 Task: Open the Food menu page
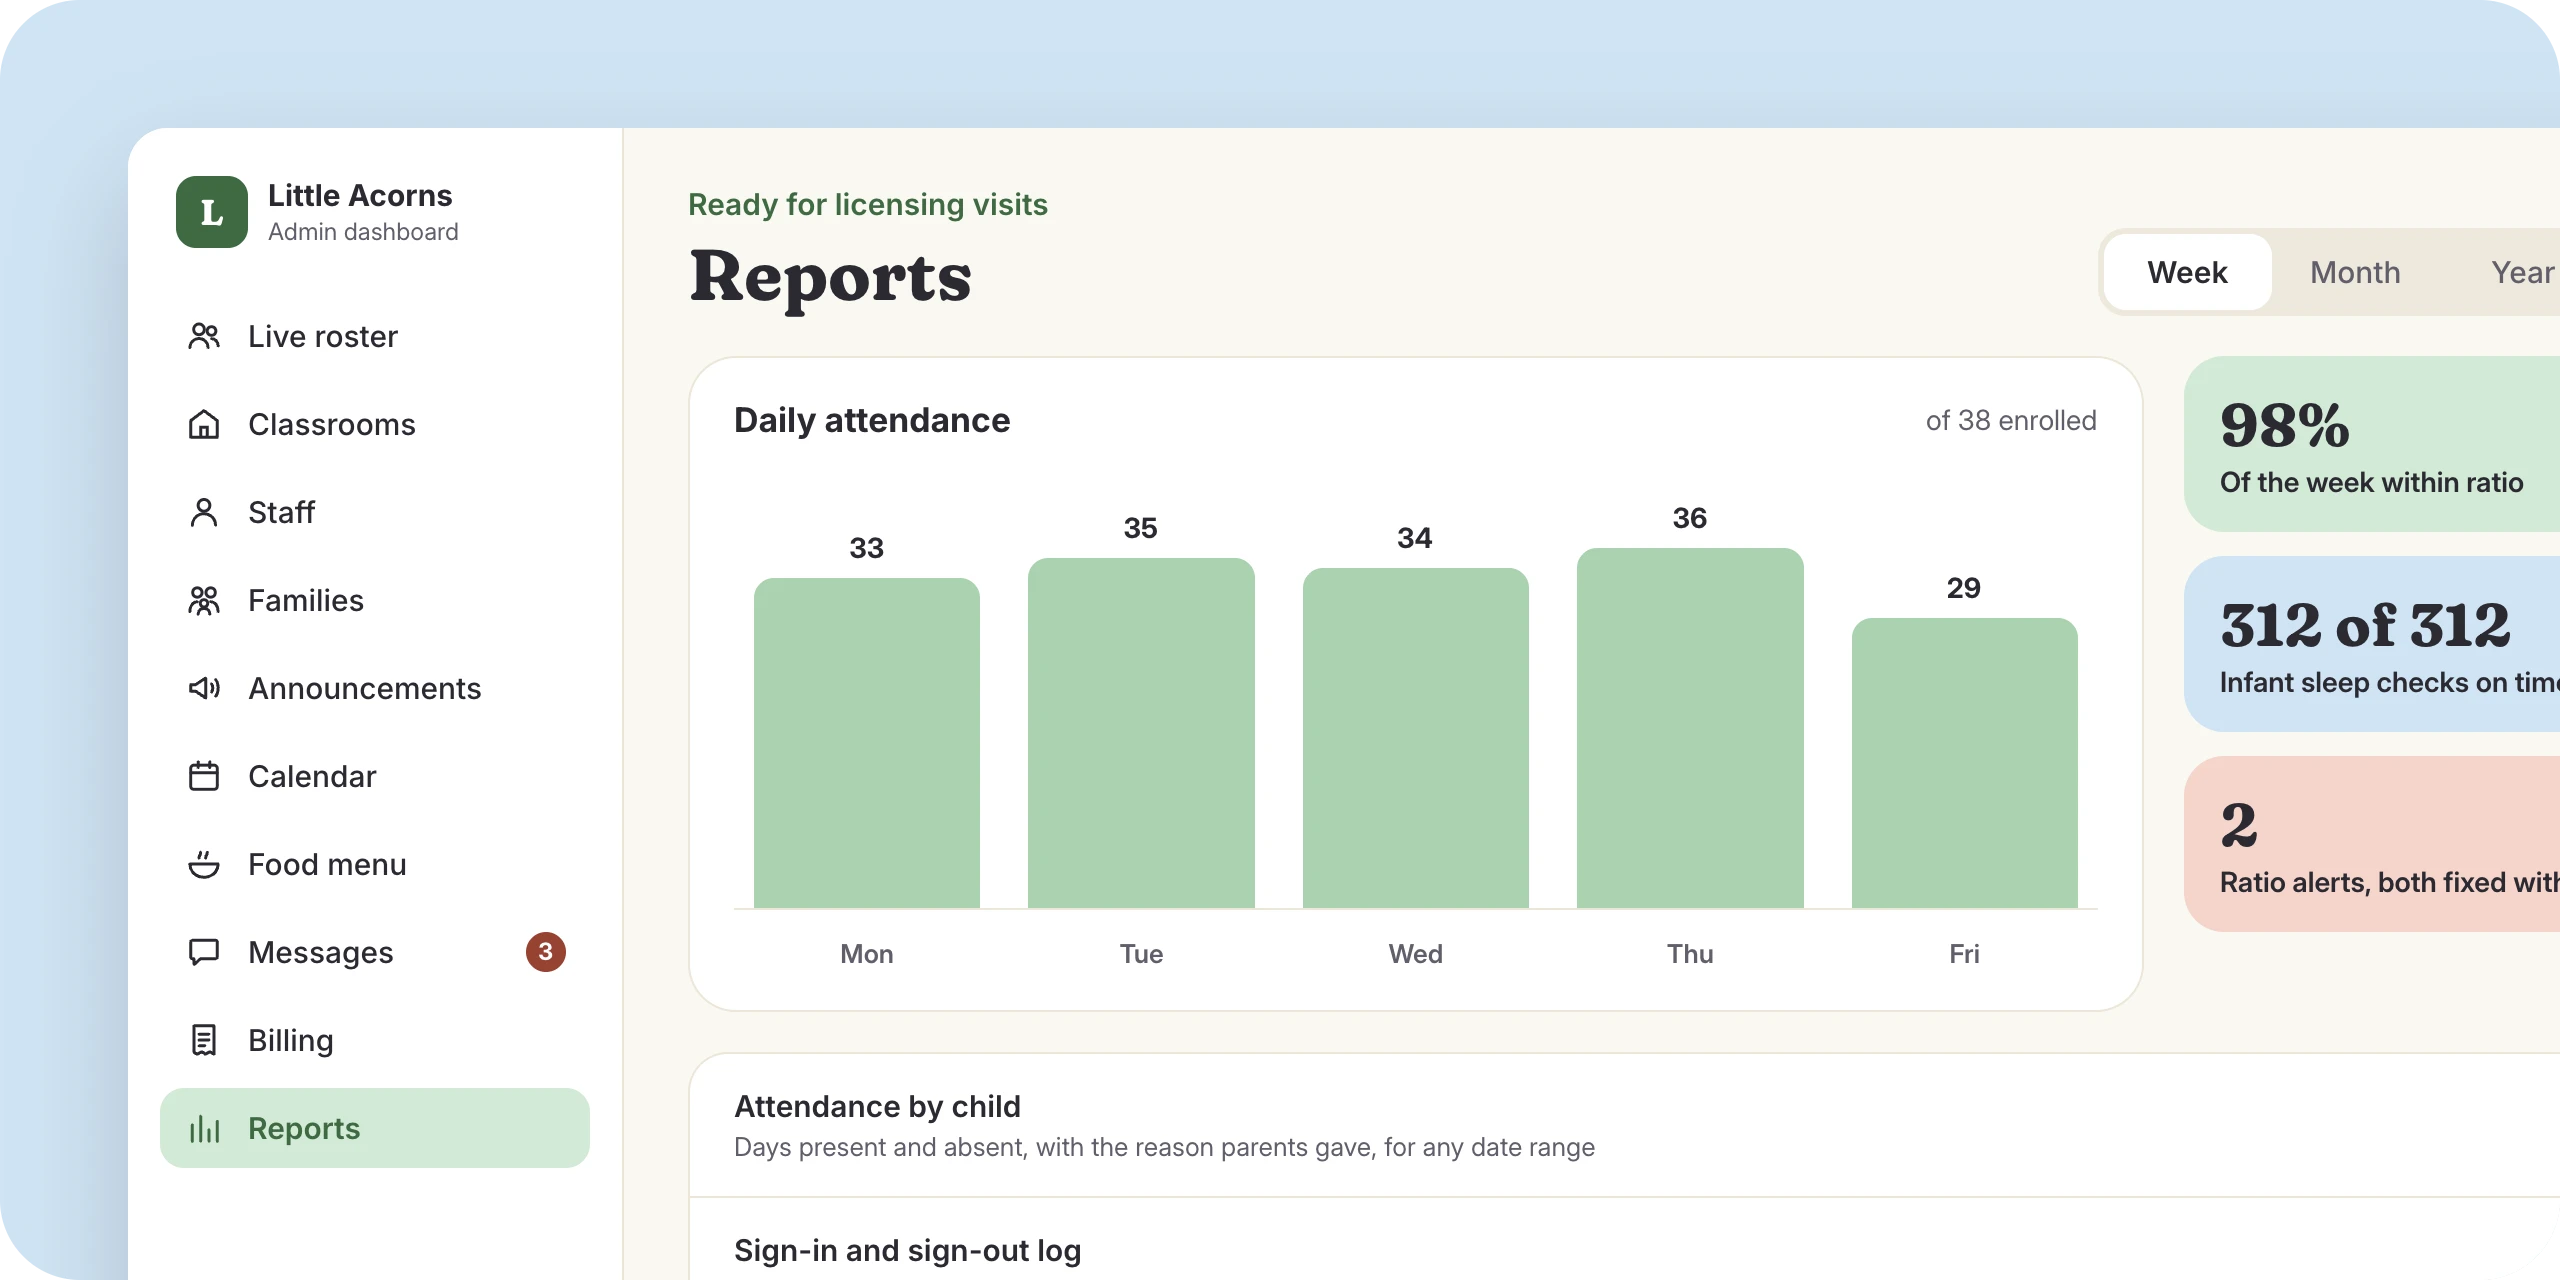point(375,864)
